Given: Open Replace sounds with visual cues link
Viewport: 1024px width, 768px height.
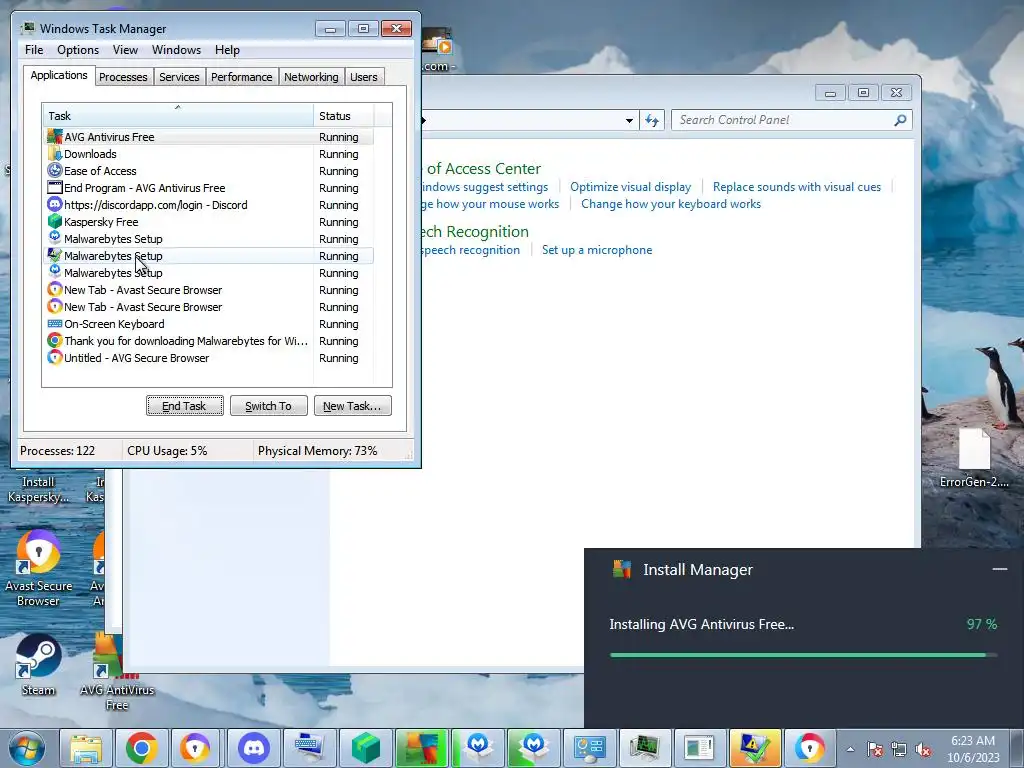Looking at the screenshot, I should pyautogui.click(x=797, y=187).
